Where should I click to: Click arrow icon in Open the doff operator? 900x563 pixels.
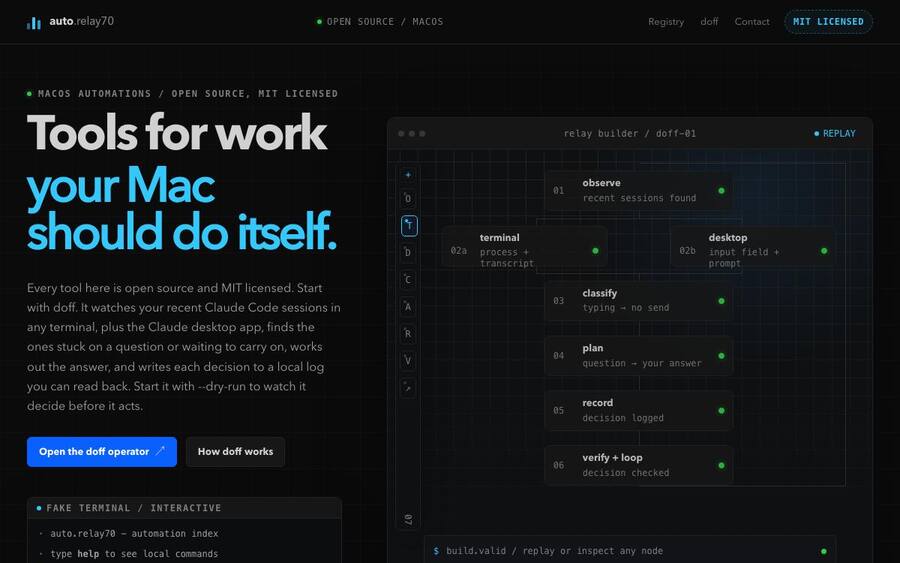pyautogui.click(x=160, y=451)
